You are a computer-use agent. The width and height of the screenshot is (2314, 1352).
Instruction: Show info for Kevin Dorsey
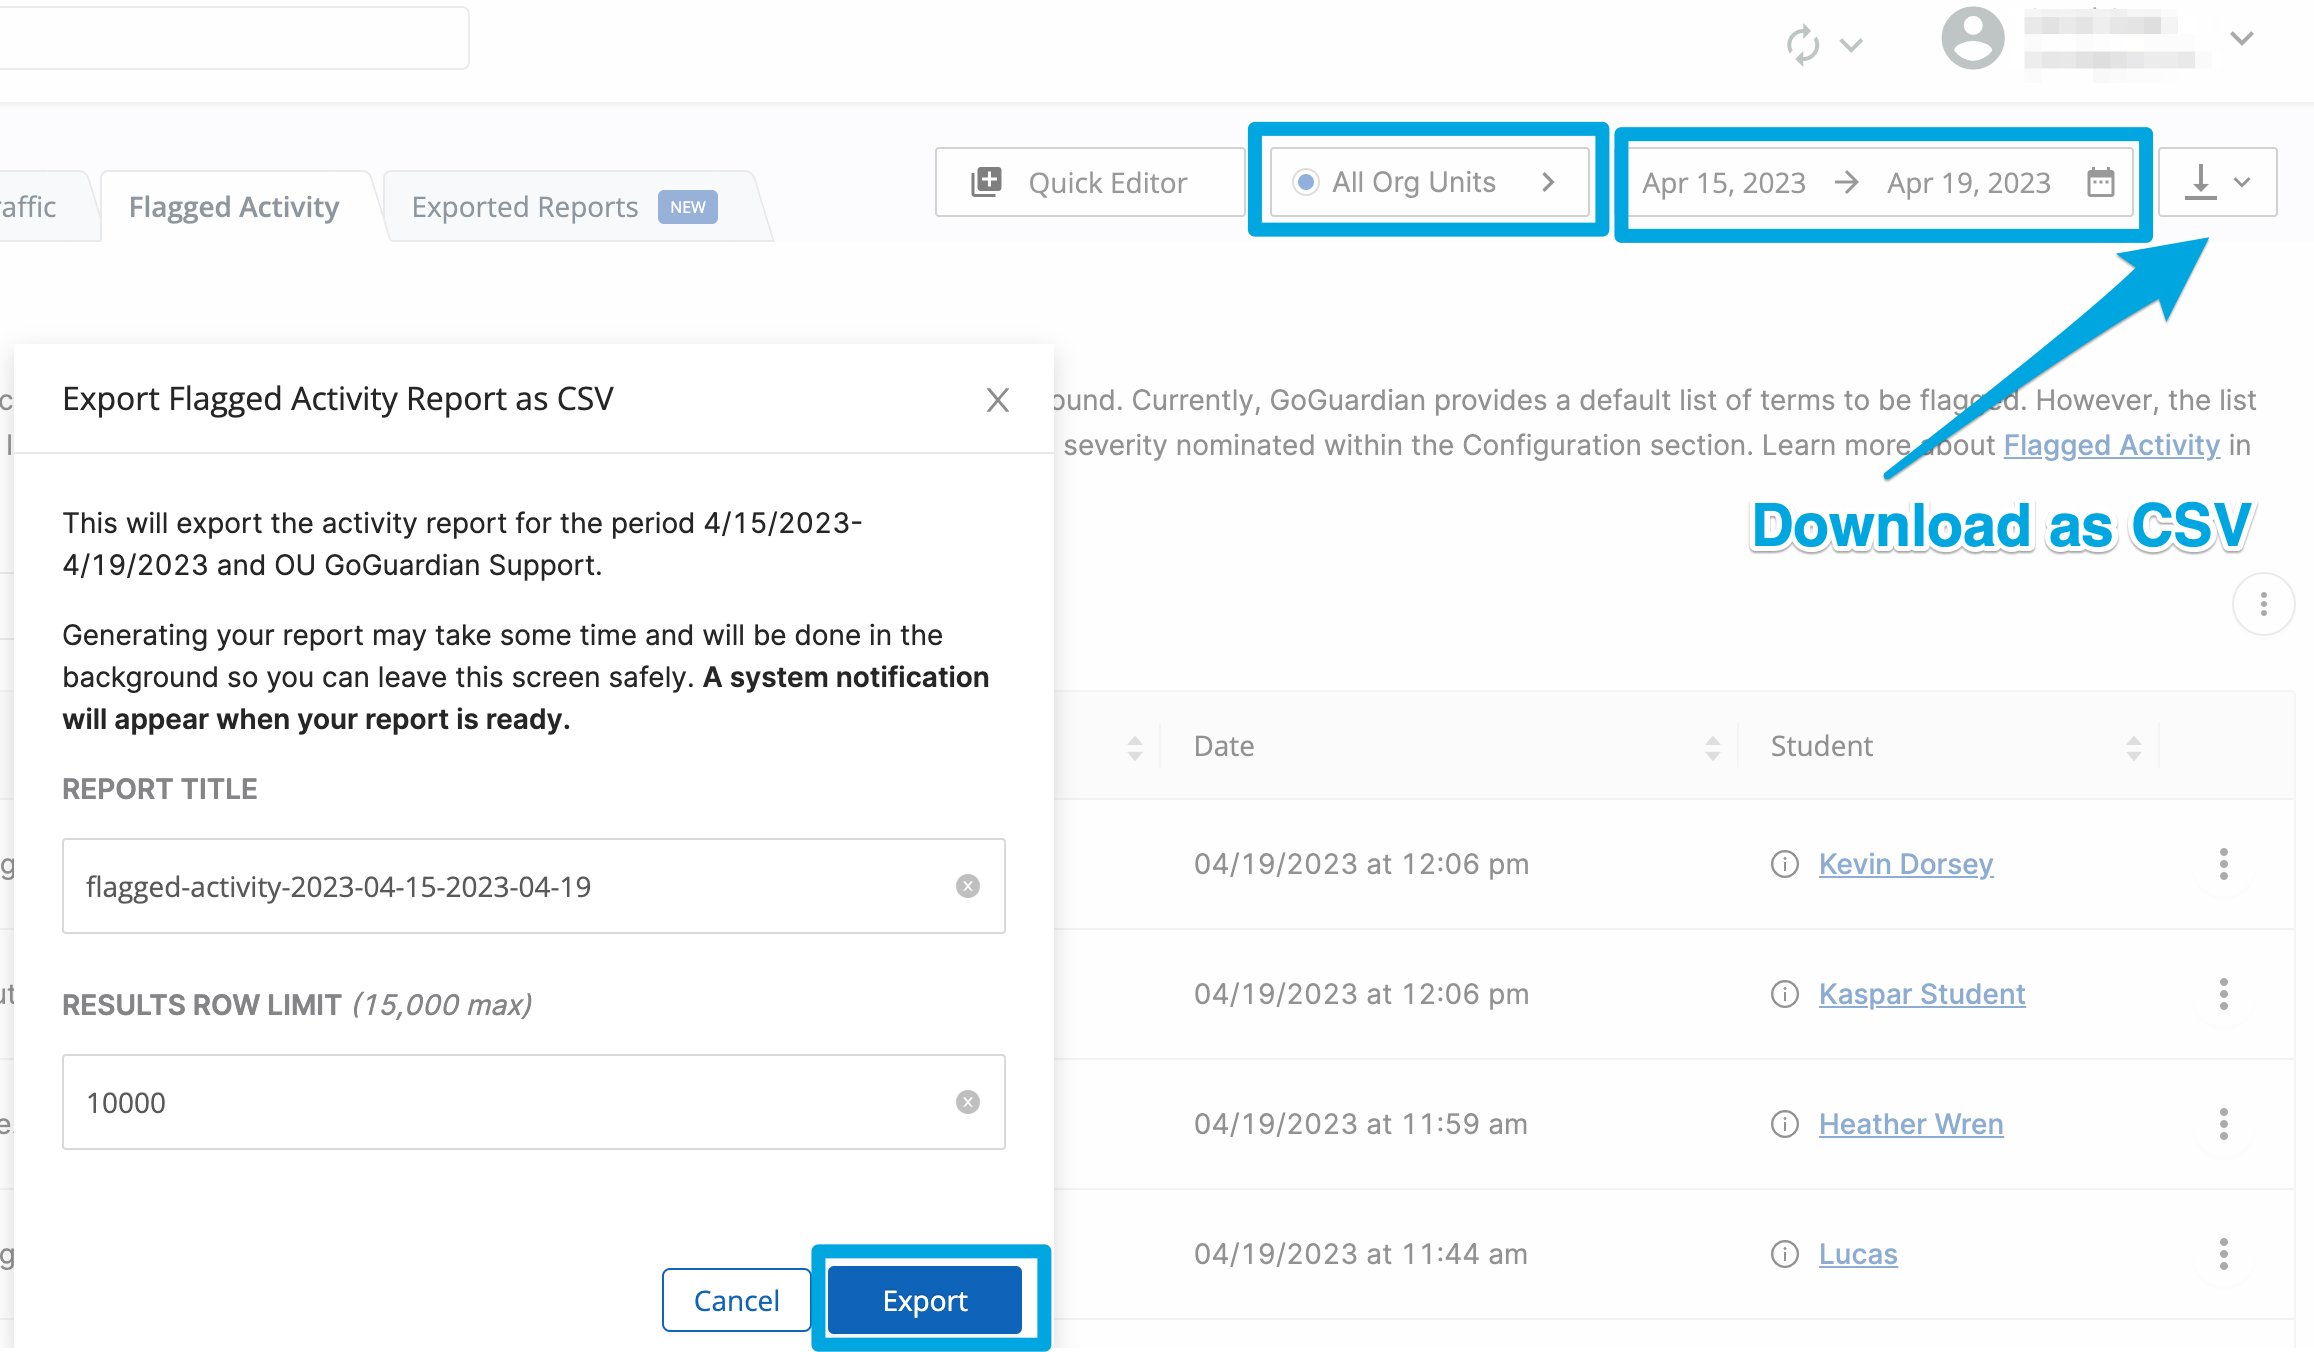[1784, 864]
